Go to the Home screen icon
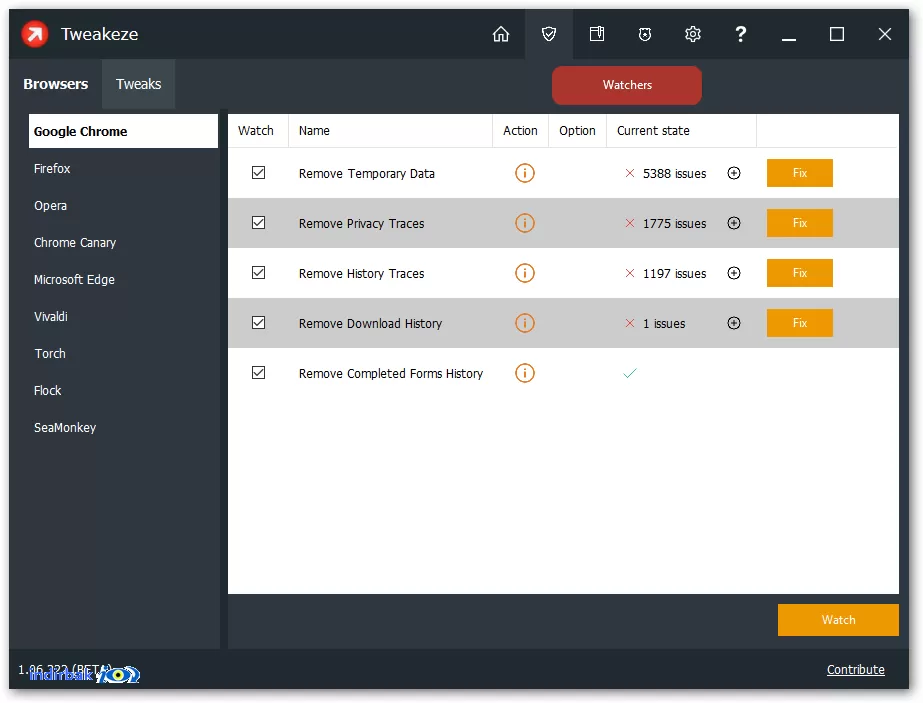The height and width of the screenshot is (703, 923). [500, 34]
